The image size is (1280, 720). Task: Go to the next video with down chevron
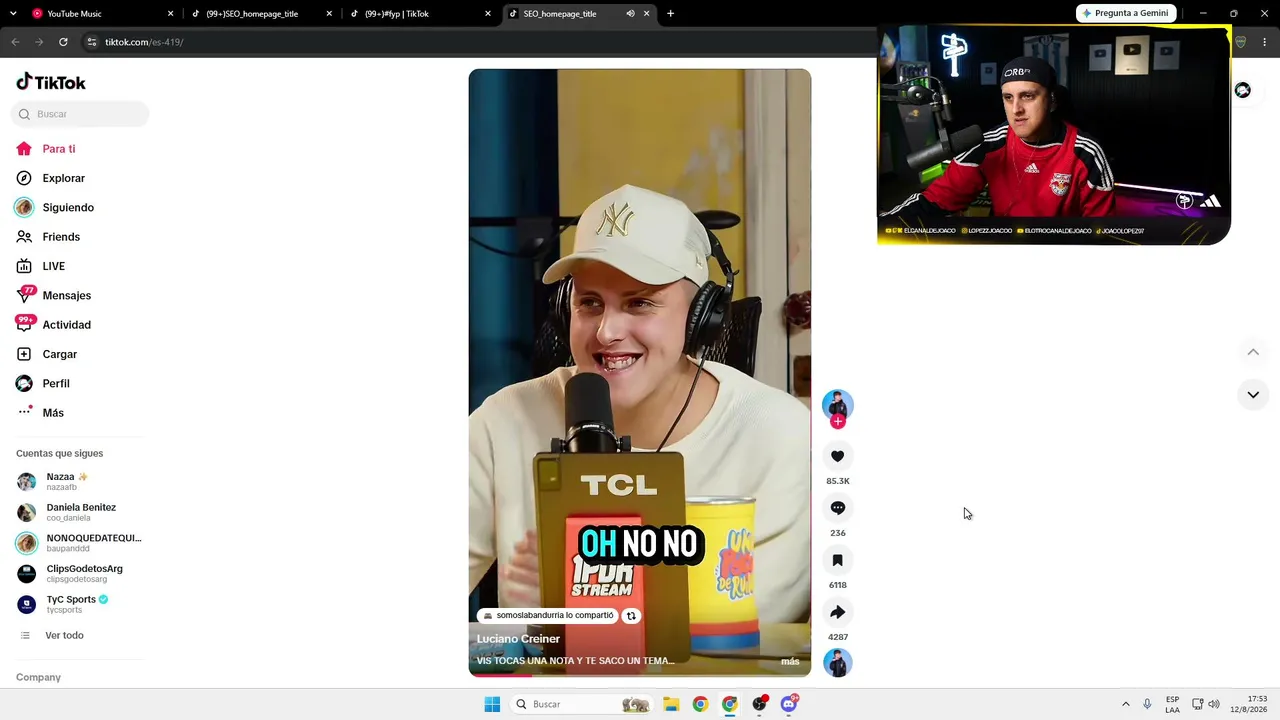tap(1253, 395)
